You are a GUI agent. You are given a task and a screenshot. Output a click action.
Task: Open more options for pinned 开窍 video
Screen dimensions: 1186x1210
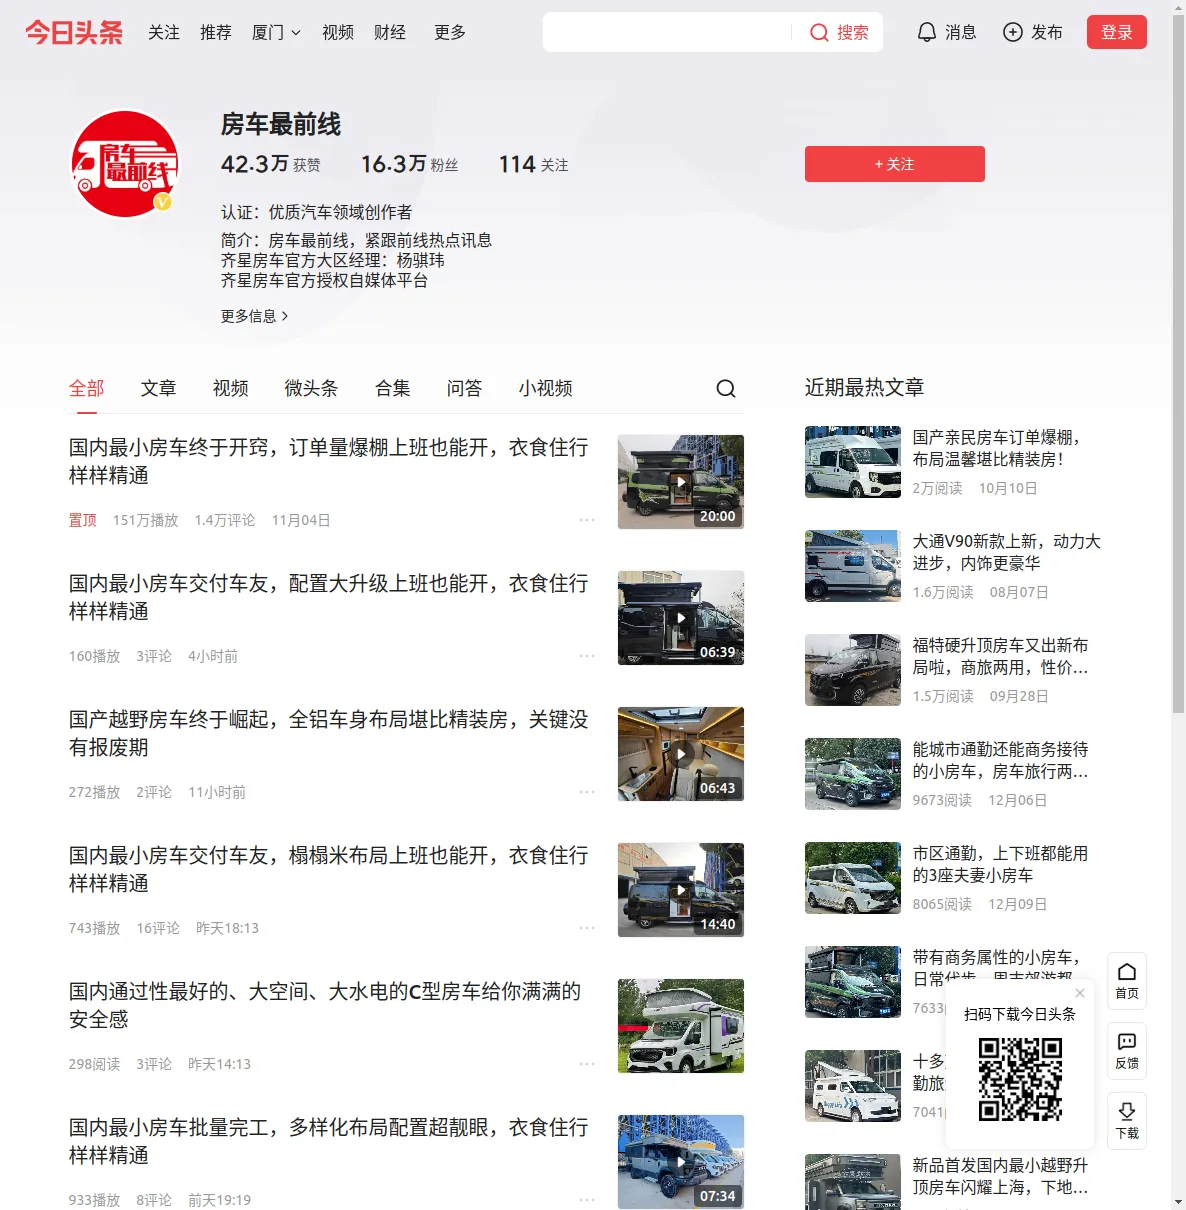click(587, 520)
